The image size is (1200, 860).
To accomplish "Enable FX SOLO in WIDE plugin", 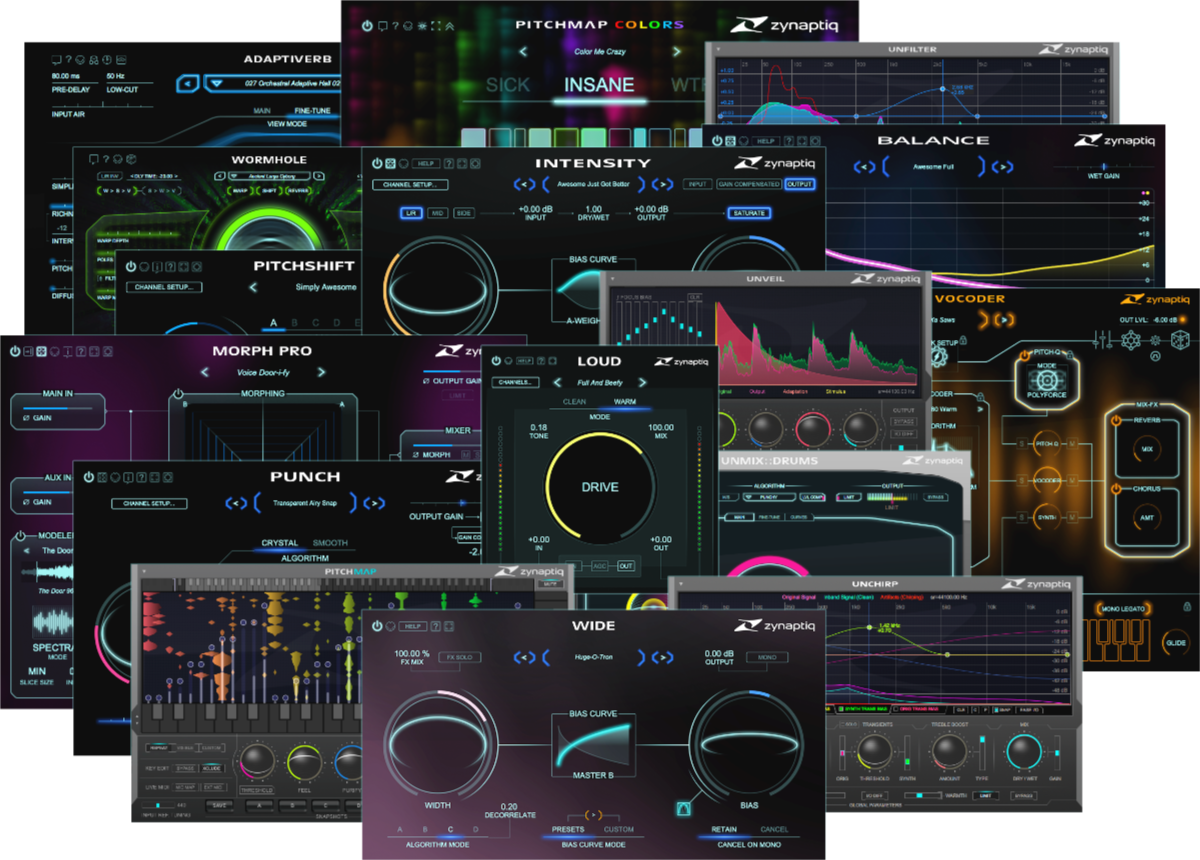I will point(461,657).
